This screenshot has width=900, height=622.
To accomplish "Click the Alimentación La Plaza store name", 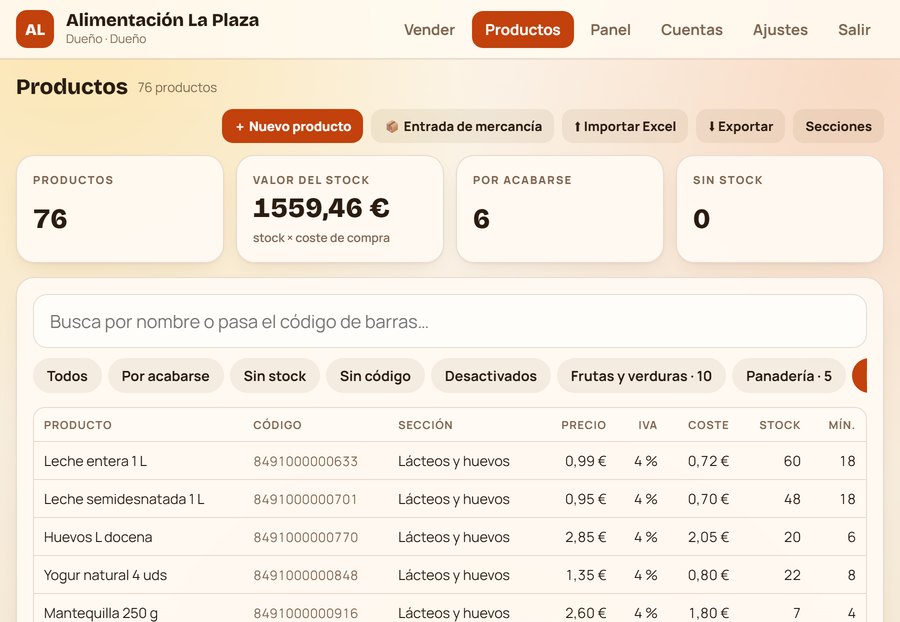I will tap(162, 20).
